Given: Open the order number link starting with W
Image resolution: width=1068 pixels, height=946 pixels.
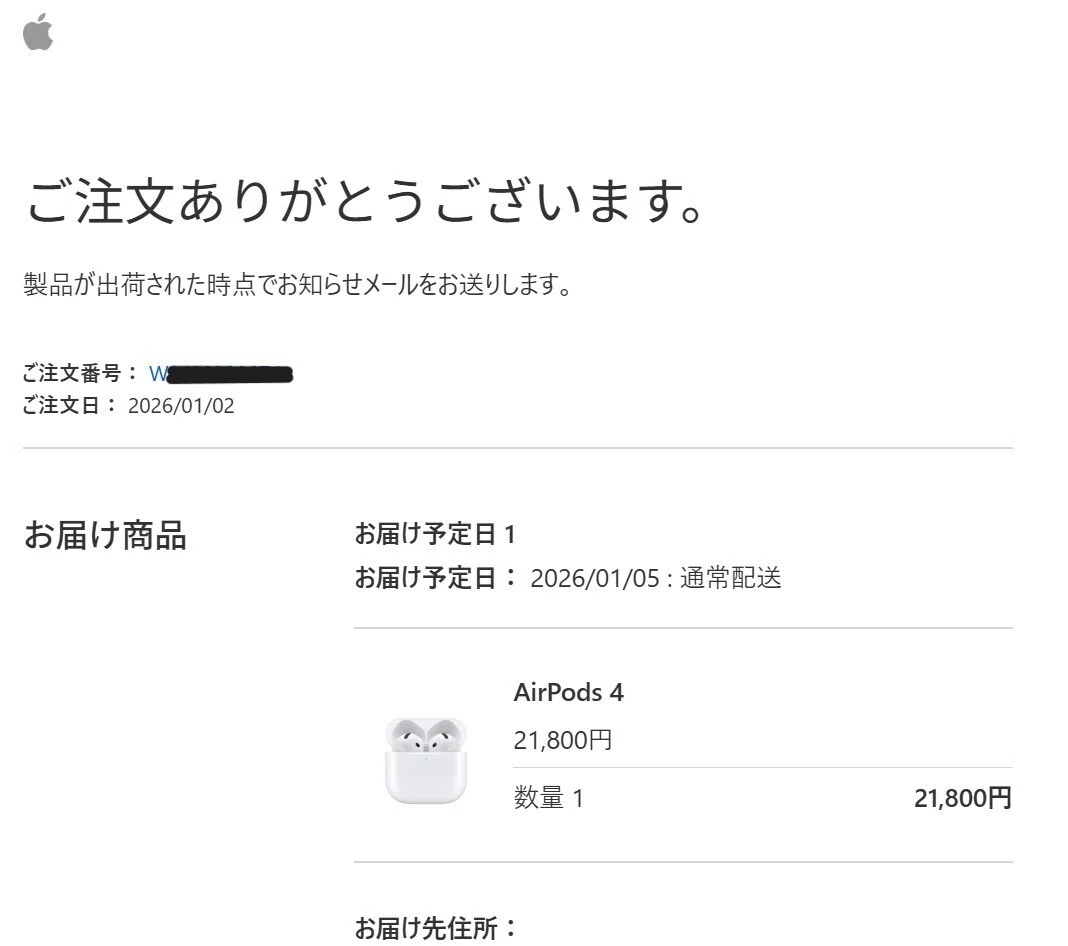Looking at the screenshot, I should coord(221,374).
